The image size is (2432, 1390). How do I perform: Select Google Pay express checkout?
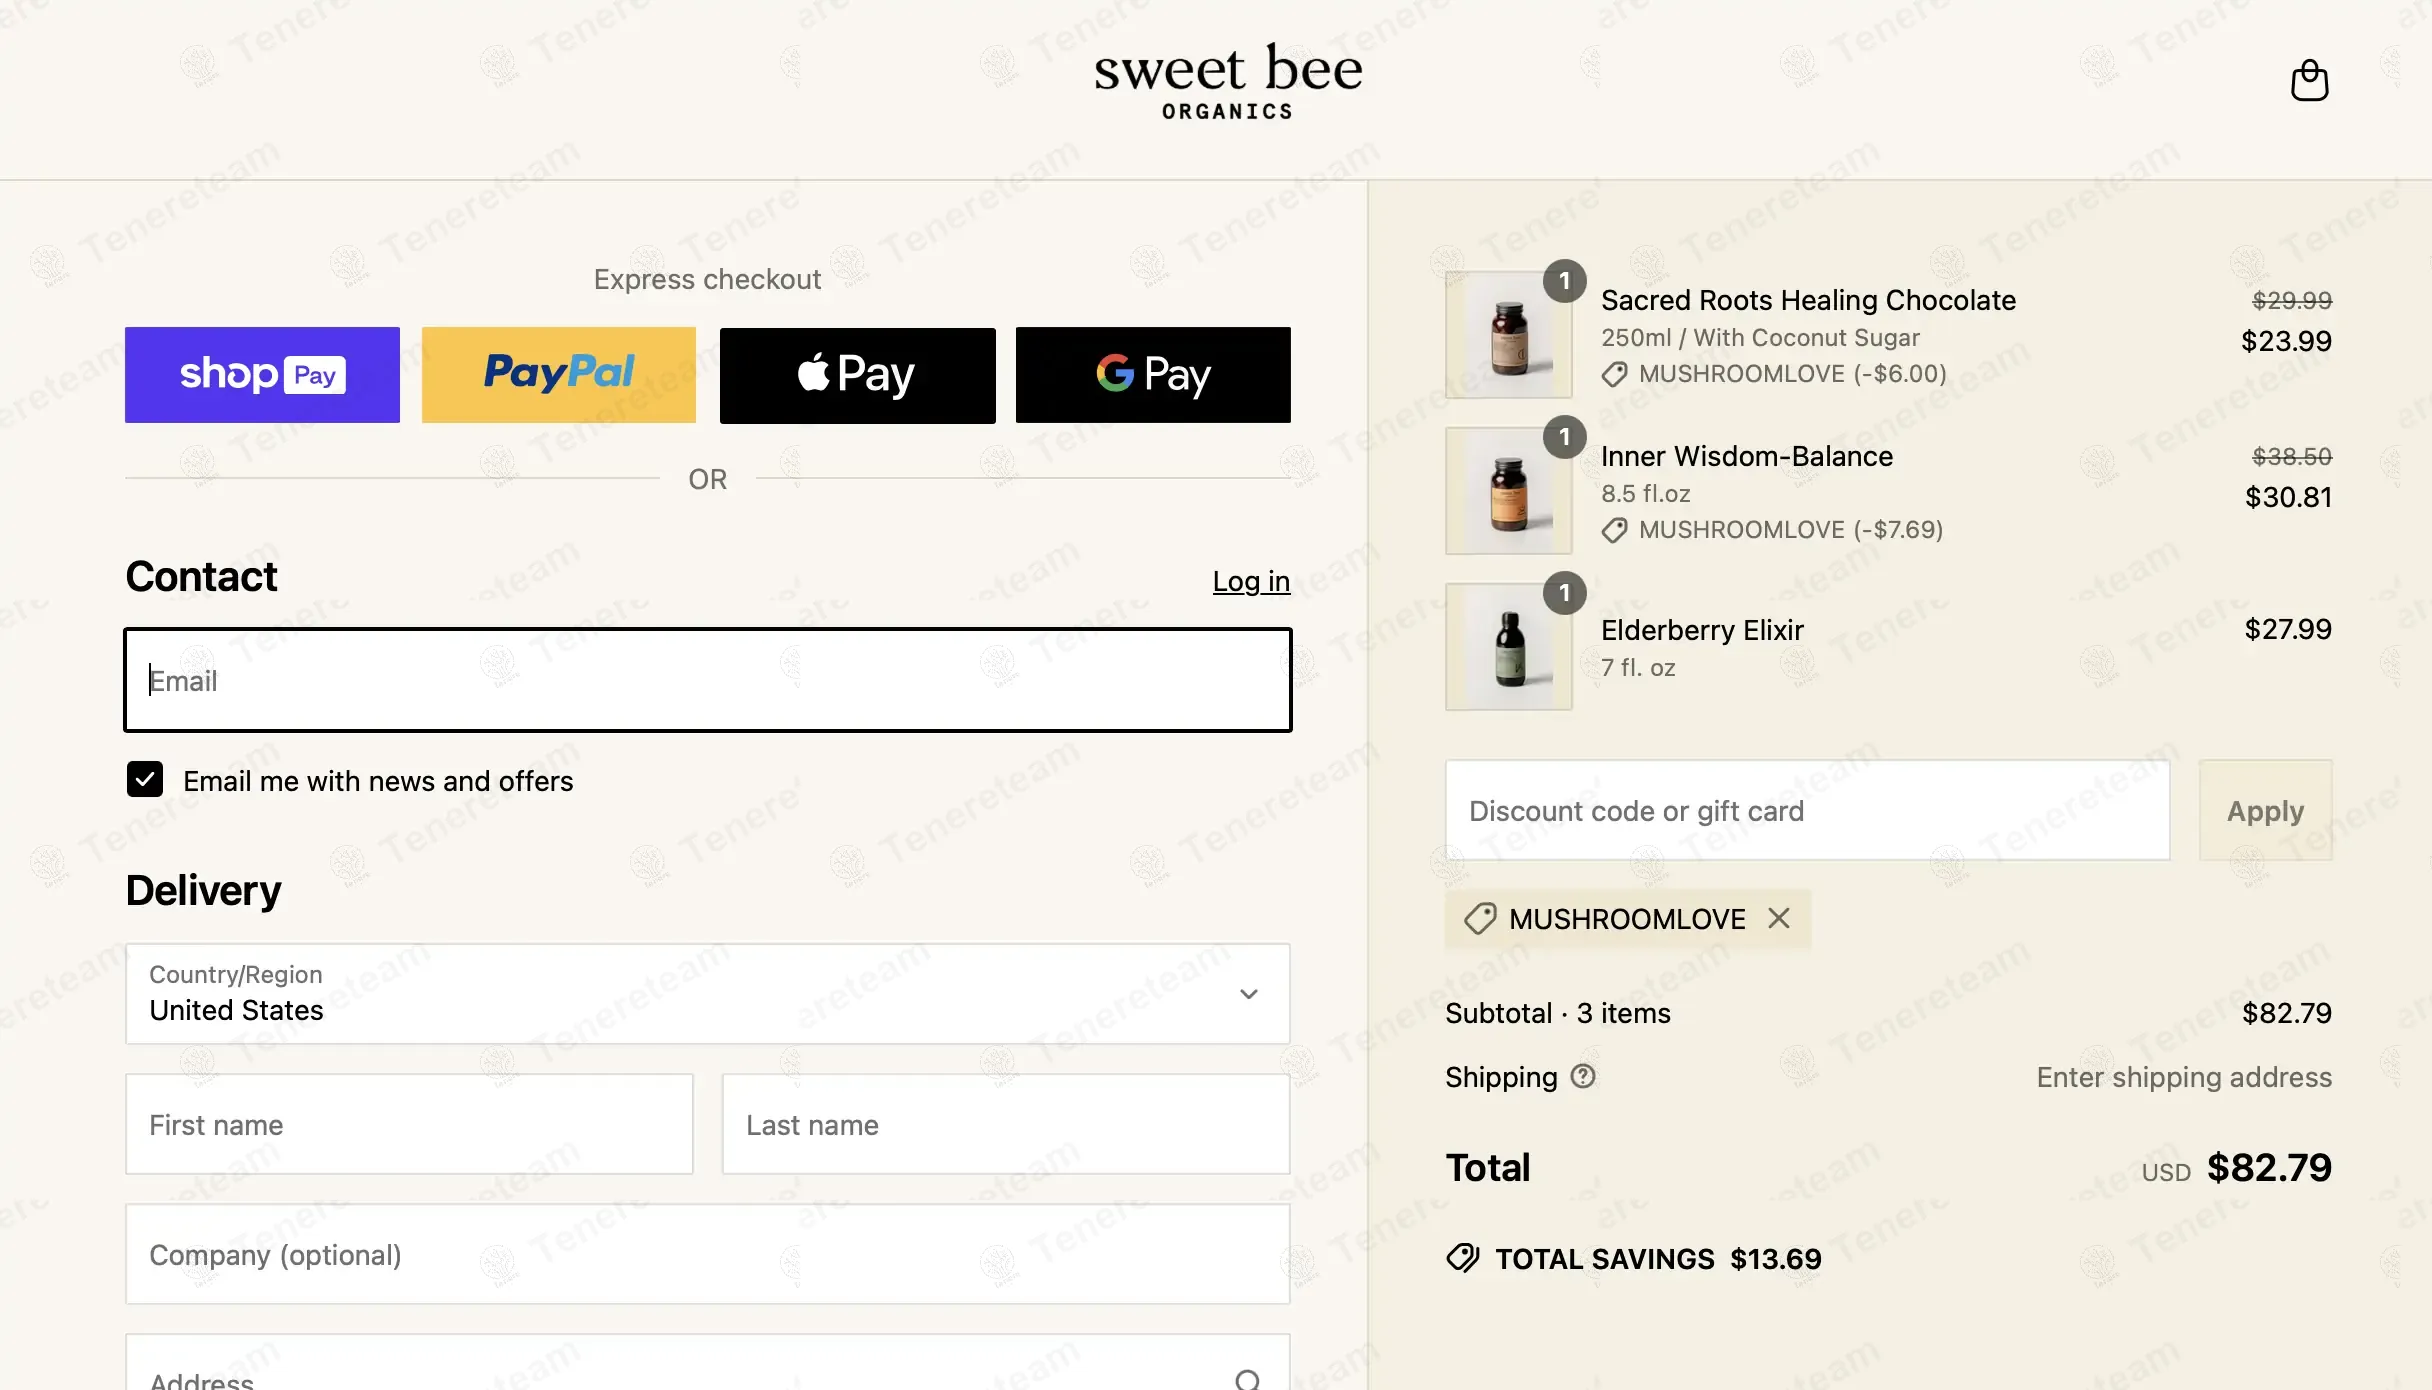pyautogui.click(x=1153, y=375)
